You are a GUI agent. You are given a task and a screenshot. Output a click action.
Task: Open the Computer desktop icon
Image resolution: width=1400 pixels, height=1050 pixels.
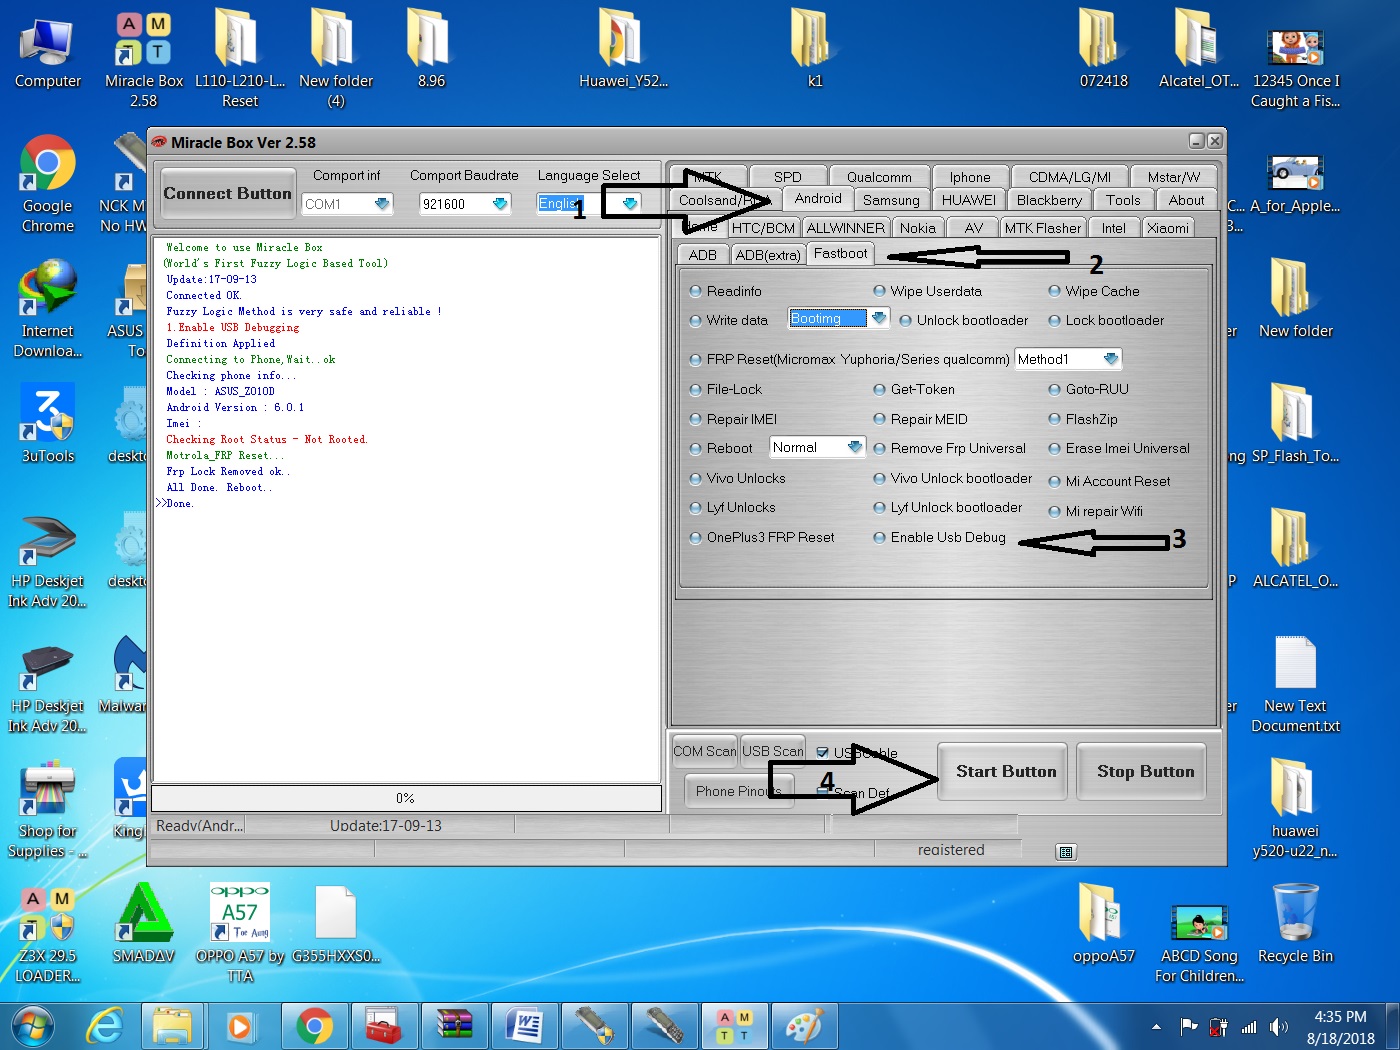47,52
